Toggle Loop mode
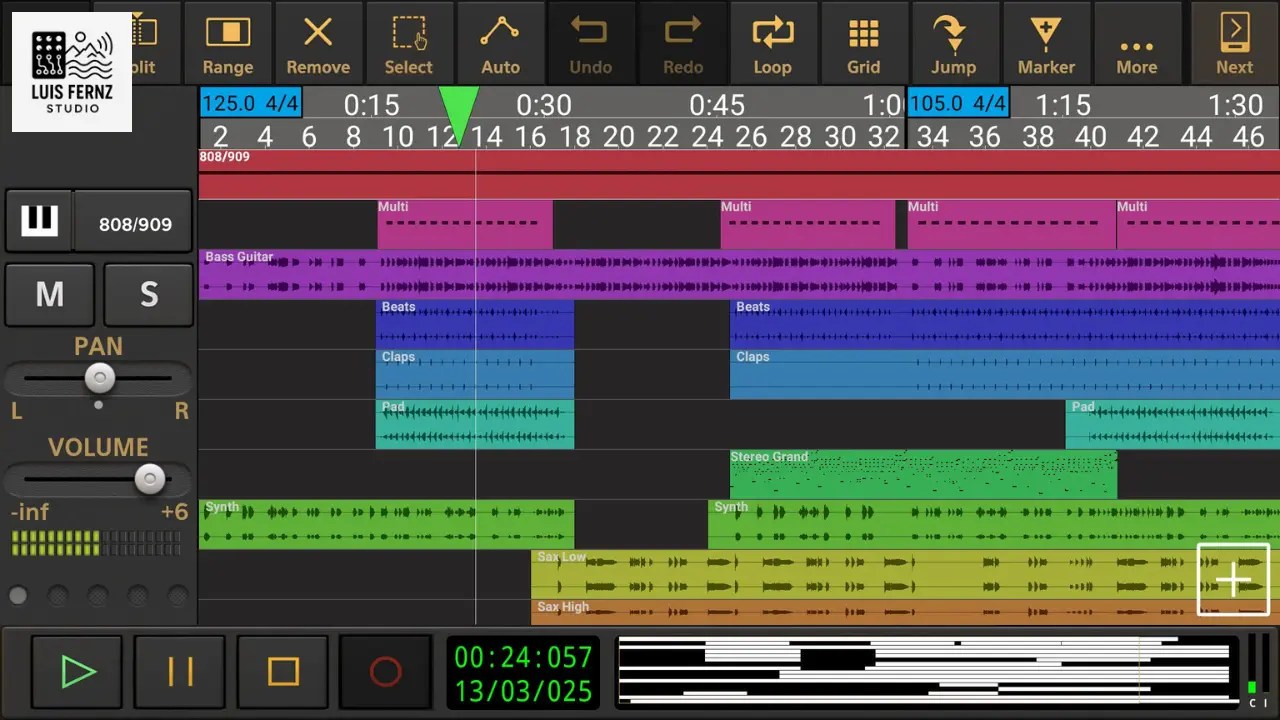Screen dimensions: 1280x720 772,43
